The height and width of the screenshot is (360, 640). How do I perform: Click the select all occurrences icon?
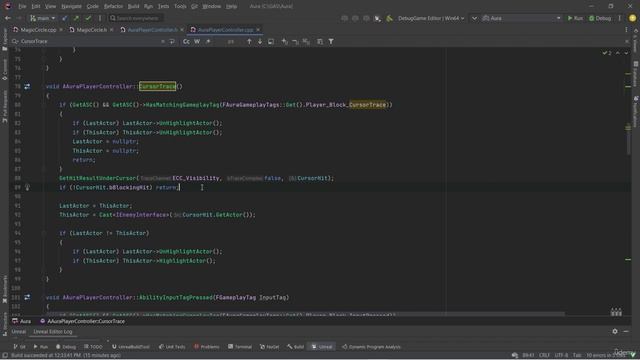pyautogui.click(x=306, y=41)
